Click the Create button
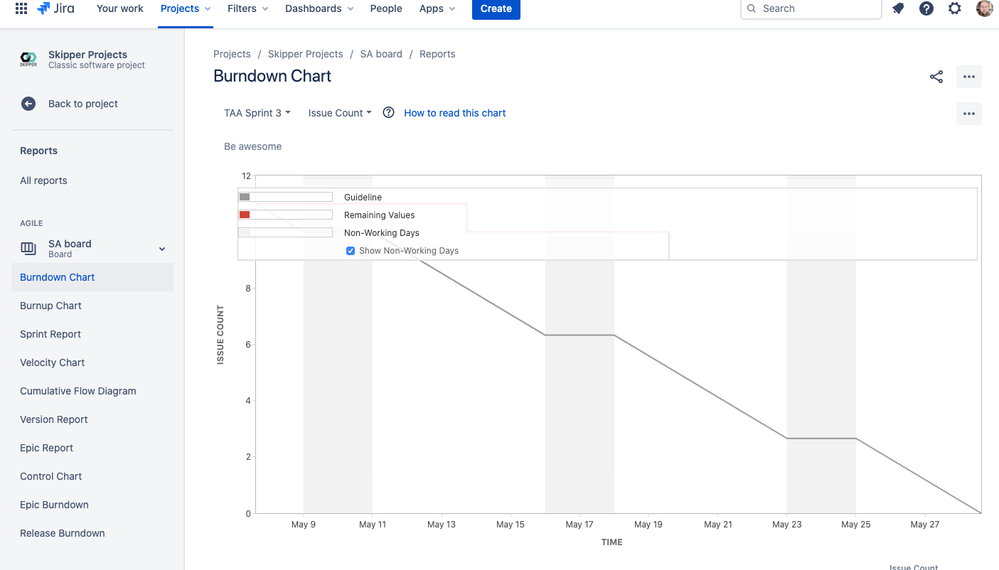The image size is (999, 570). (496, 8)
